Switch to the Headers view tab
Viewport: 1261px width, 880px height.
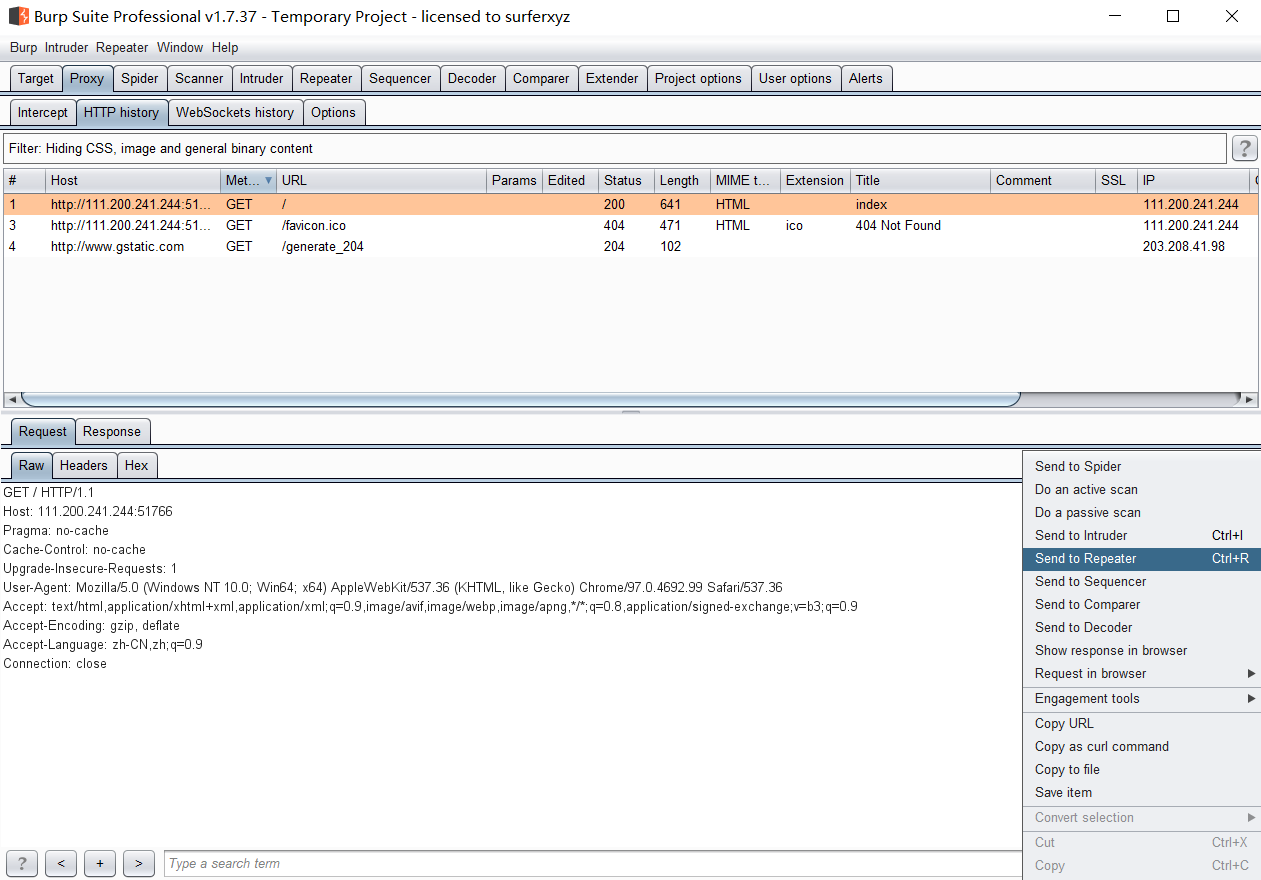click(x=84, y=466)
